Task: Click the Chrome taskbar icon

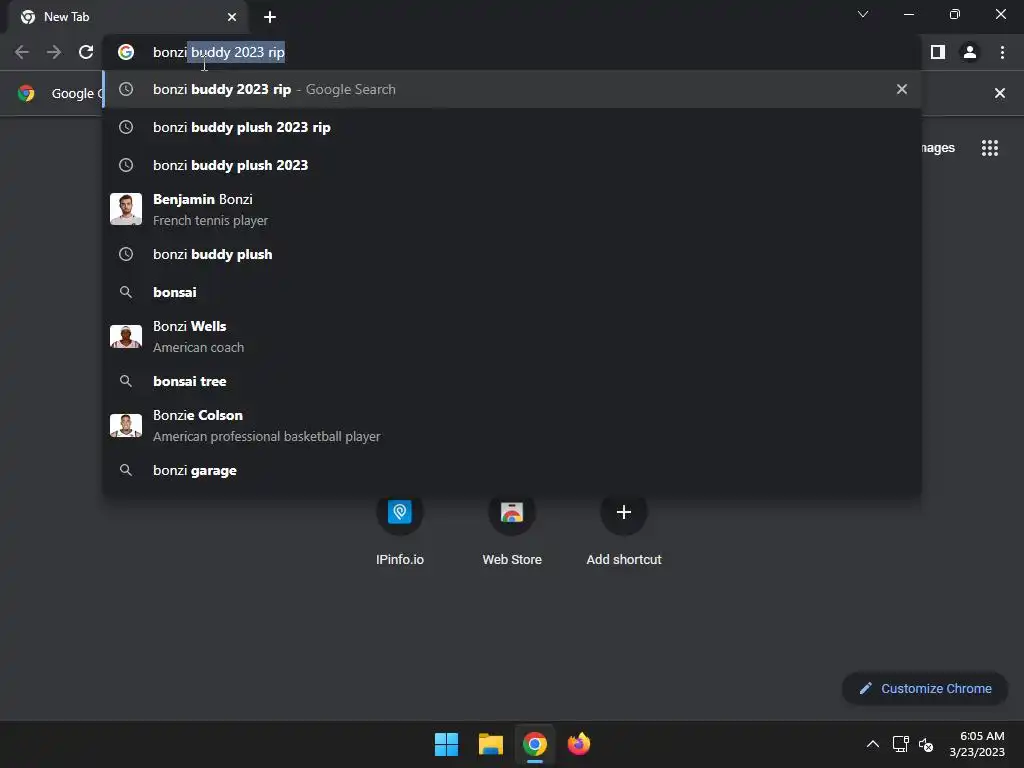Action: (534, 744)
